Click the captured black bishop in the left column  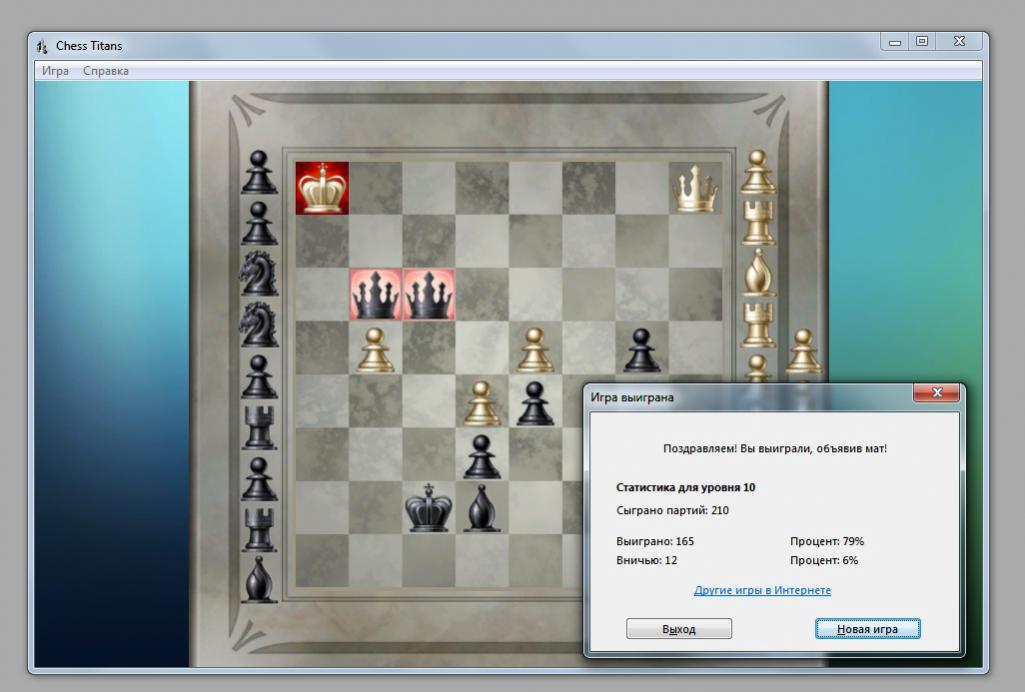point(259,579)
